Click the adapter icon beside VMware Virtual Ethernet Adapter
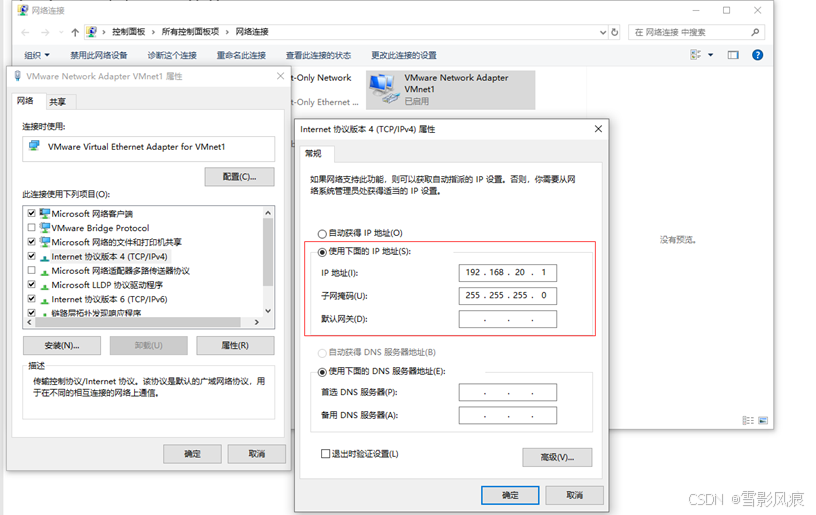 [x=34, y=146]
